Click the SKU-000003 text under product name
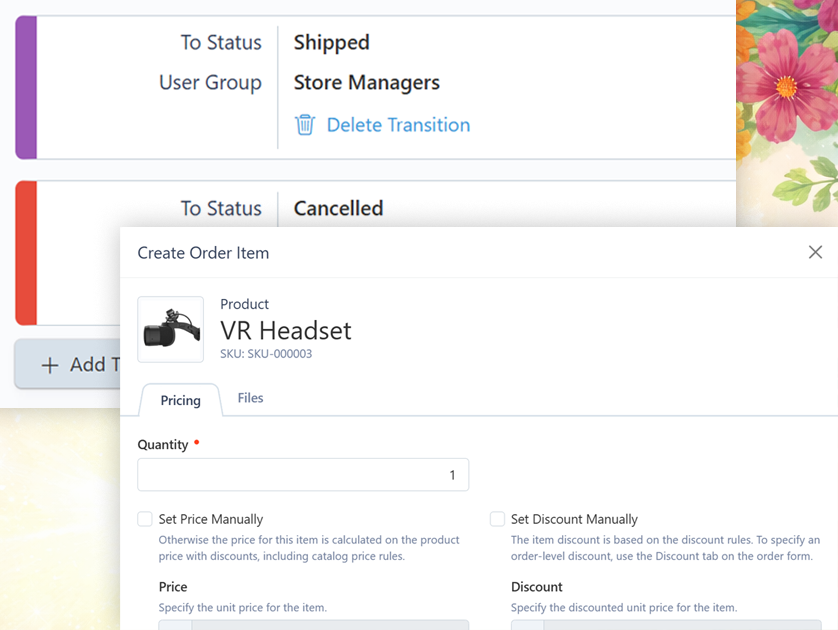Image resolution: width=838 pixels, height=630 pixels. point(266,354)
